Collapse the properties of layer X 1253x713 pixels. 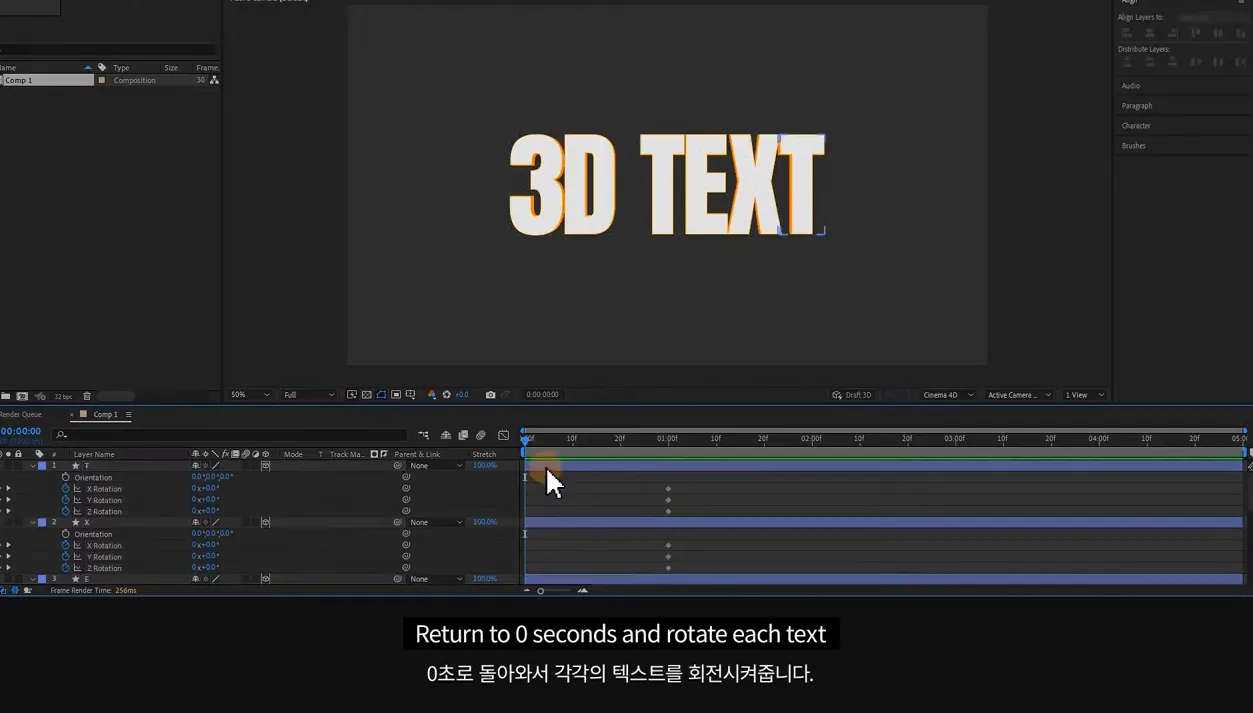click(33, 522)
